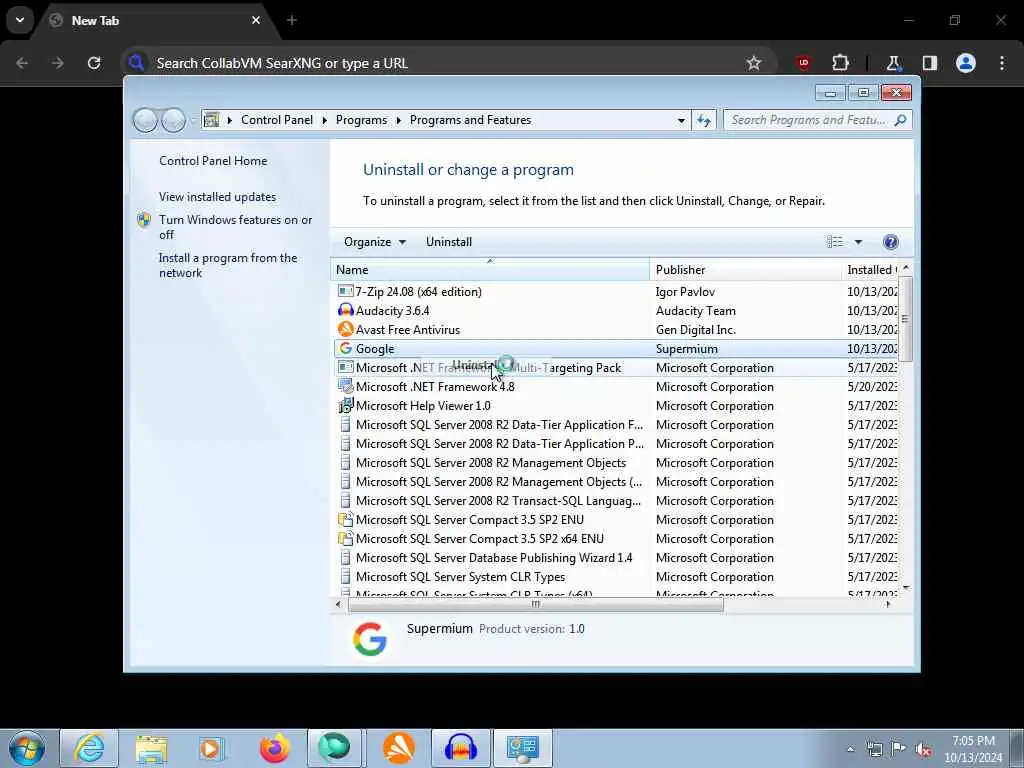Open the Chrome tab search chevron
This screenshot has width=1024, height=768.
20,20
